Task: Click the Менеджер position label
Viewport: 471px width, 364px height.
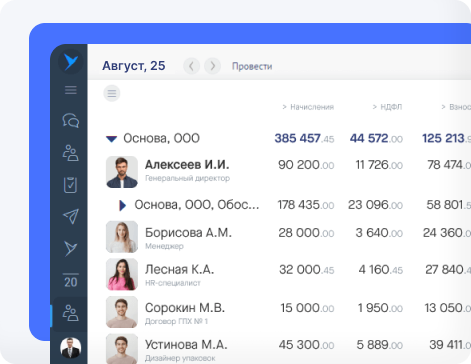Action: click(x=164, y=246)
